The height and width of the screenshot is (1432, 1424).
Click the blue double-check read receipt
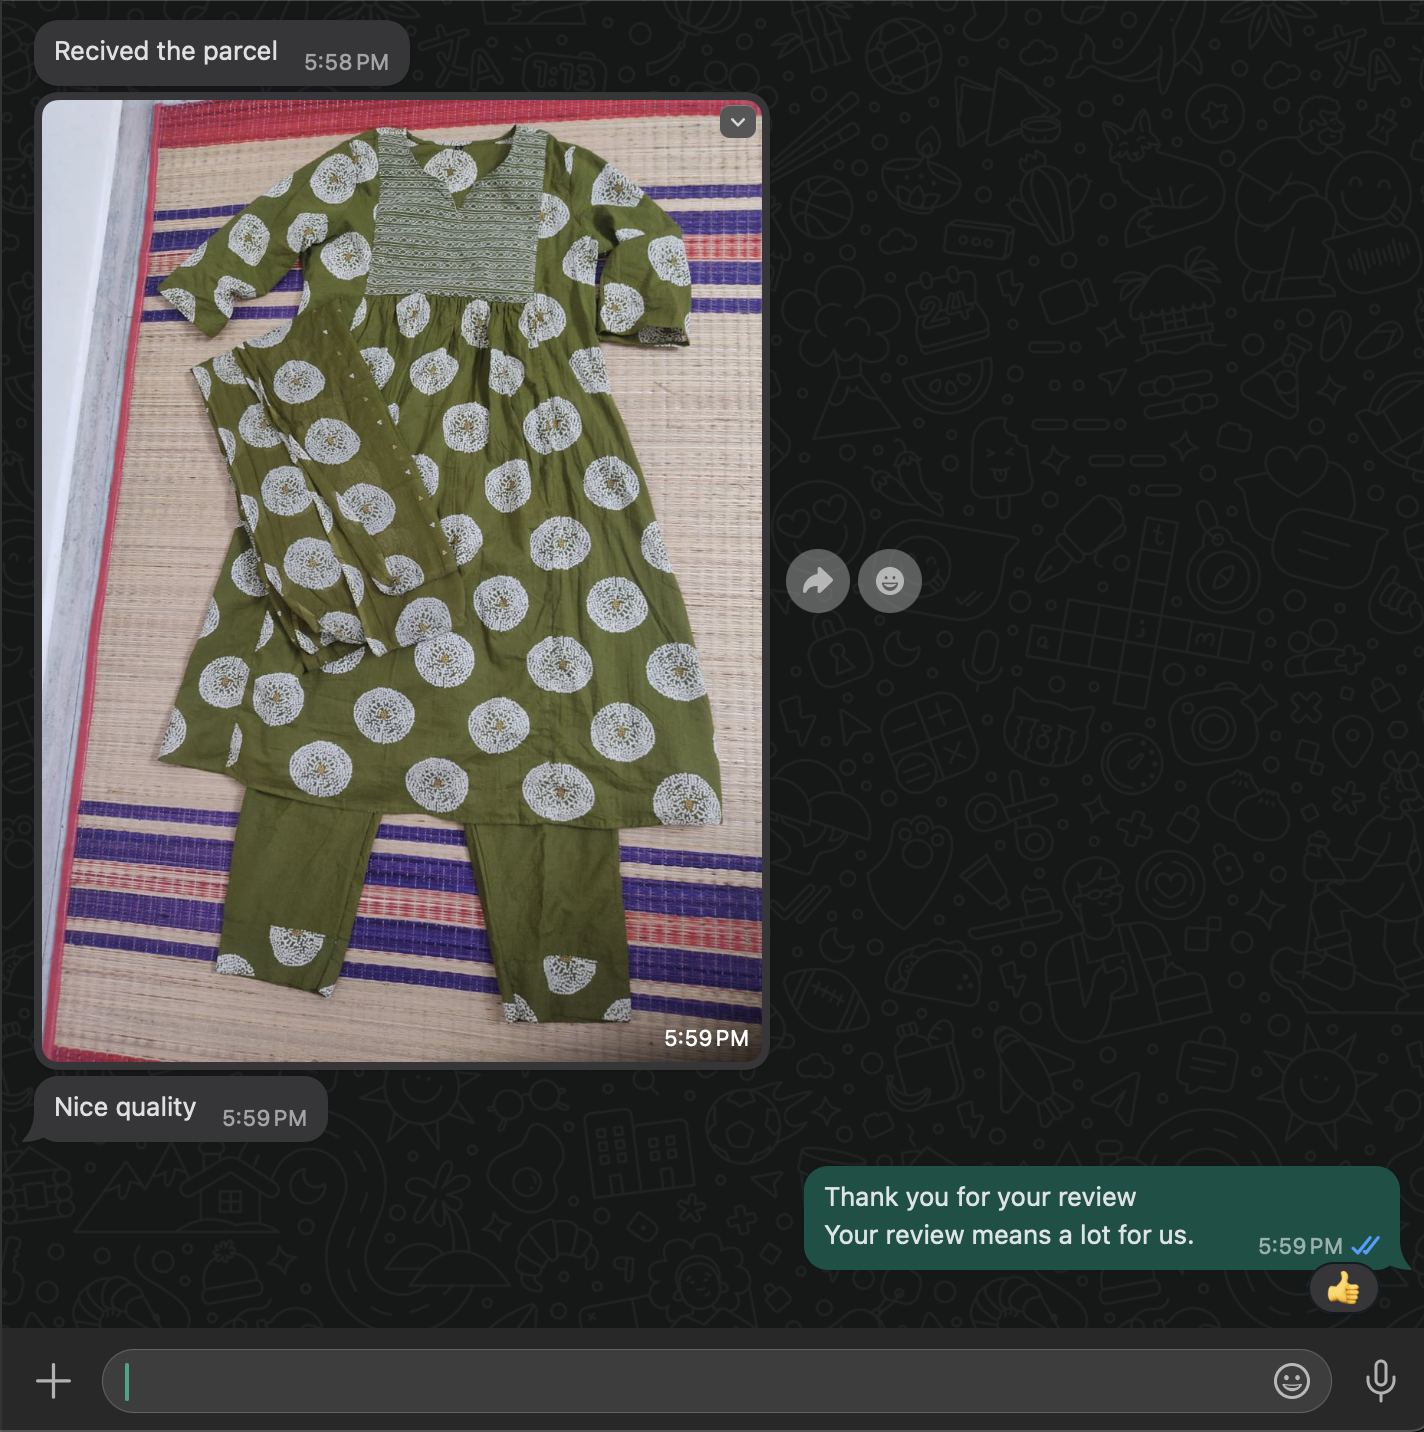pyautogui.click(x=1365, y=1246)
